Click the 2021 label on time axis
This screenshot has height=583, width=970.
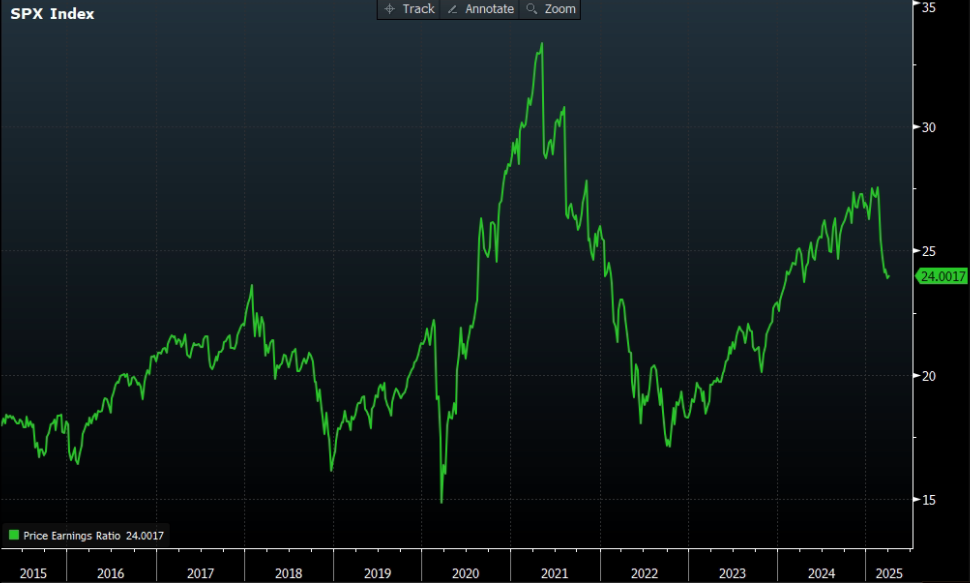click(x=554, y=573)
